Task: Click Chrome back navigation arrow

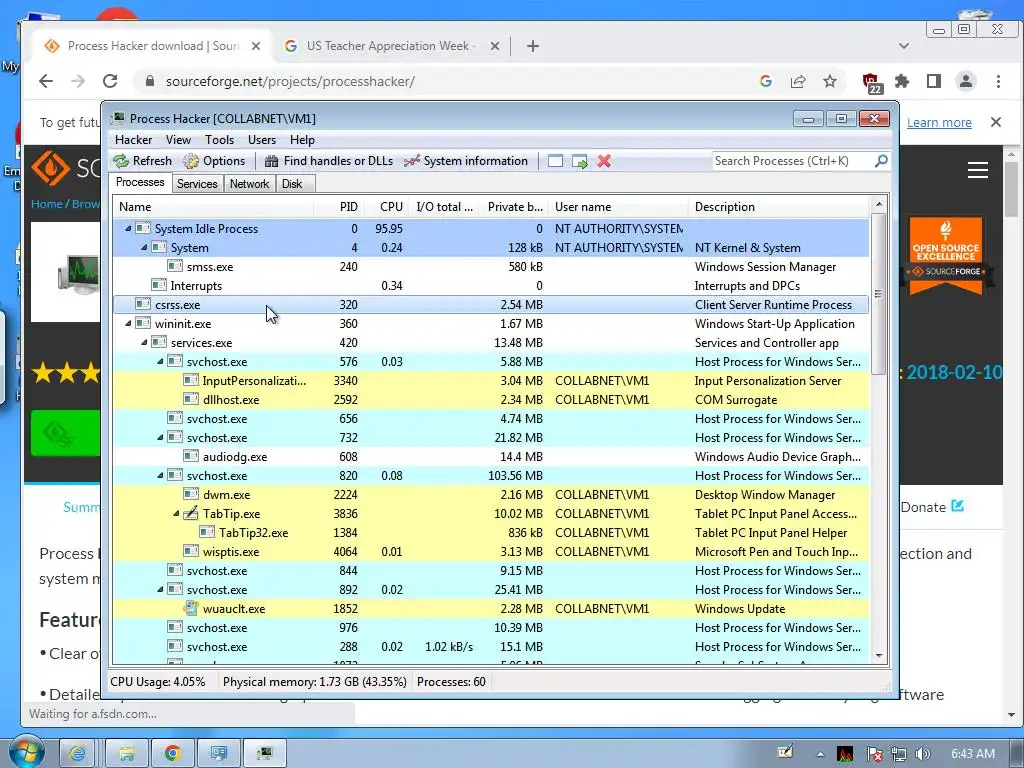Action: pyautogui.click(x=46, y=81)
